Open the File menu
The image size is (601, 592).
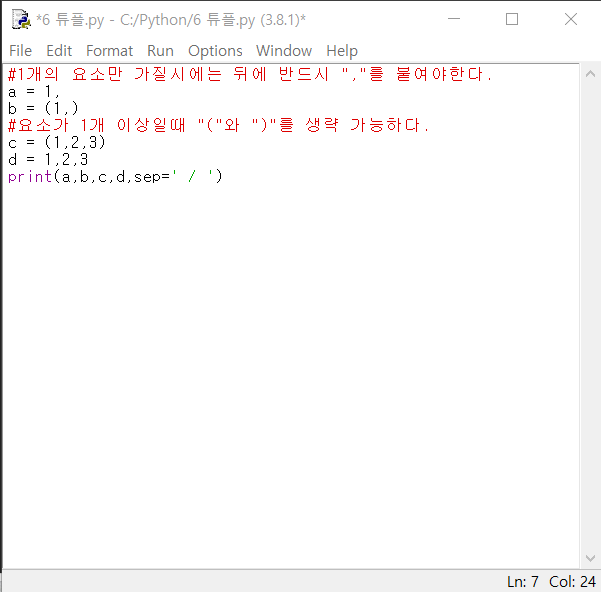20,51
